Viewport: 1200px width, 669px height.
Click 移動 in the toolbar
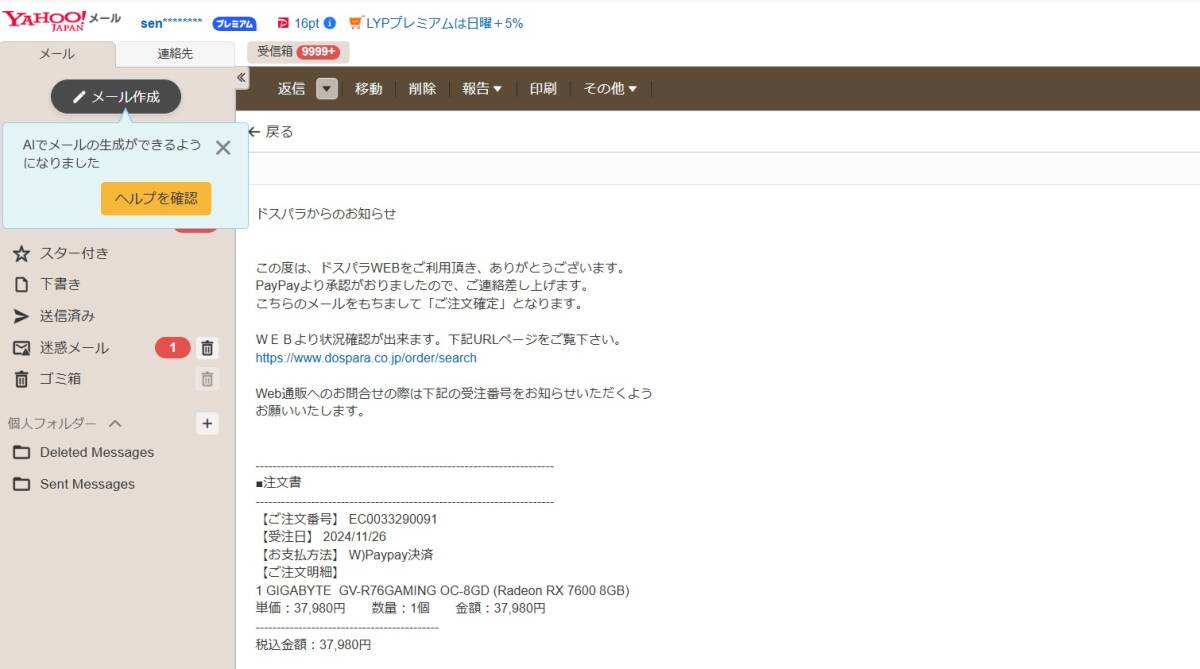368,88
